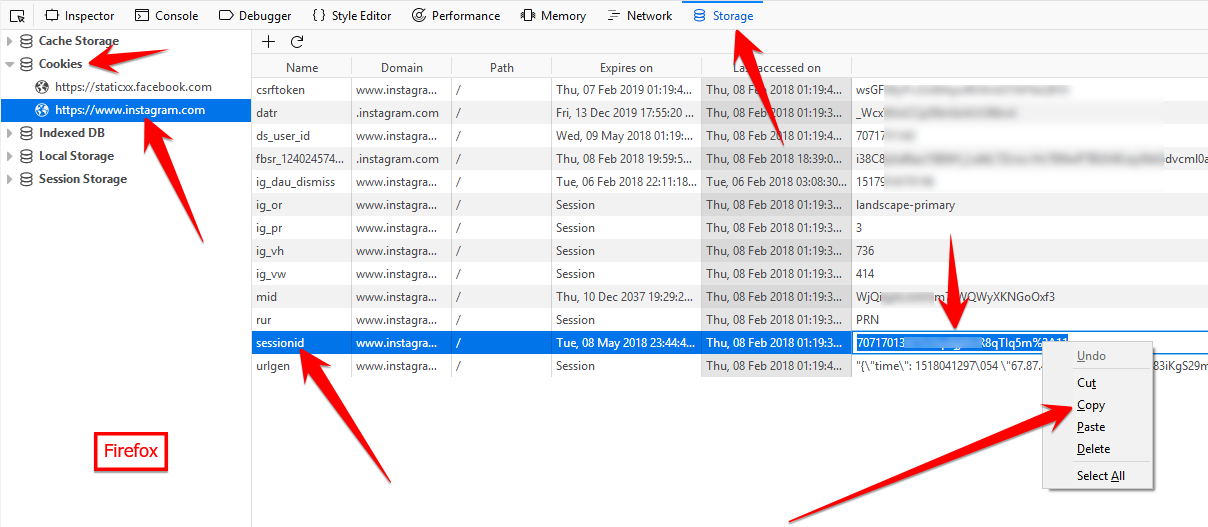Image resolution: width=1208 pixels, height=527 pixels.
Task: Click the refresh items icon
Action: [x=297, y=42]
